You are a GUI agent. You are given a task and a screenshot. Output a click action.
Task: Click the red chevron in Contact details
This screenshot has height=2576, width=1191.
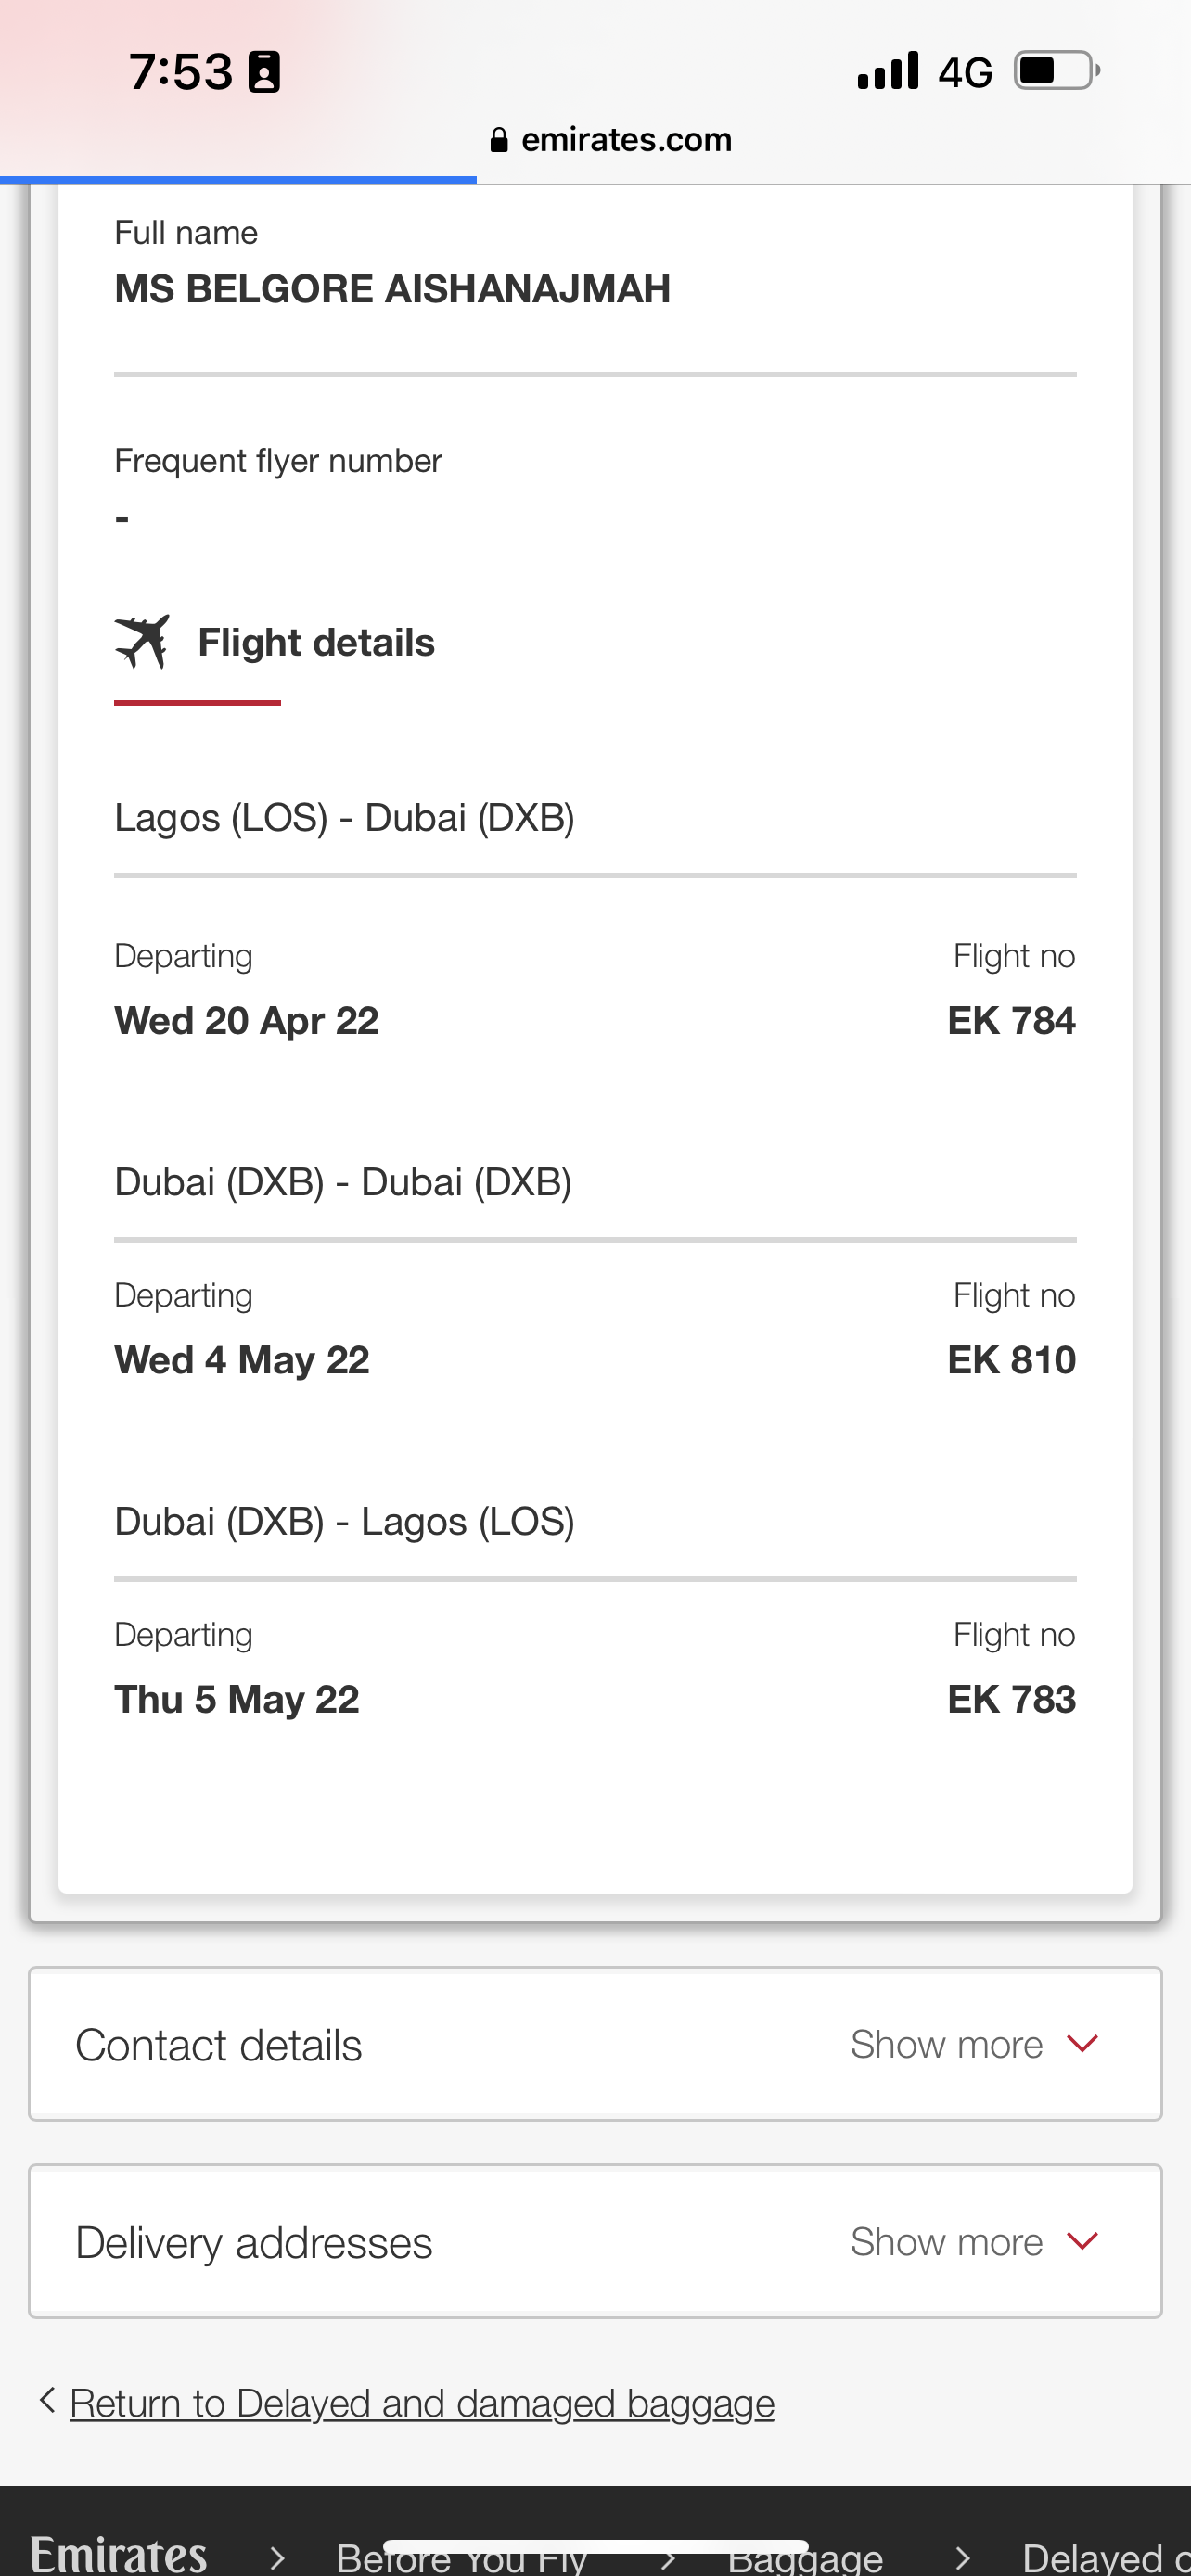(x=1082, y=2043)
